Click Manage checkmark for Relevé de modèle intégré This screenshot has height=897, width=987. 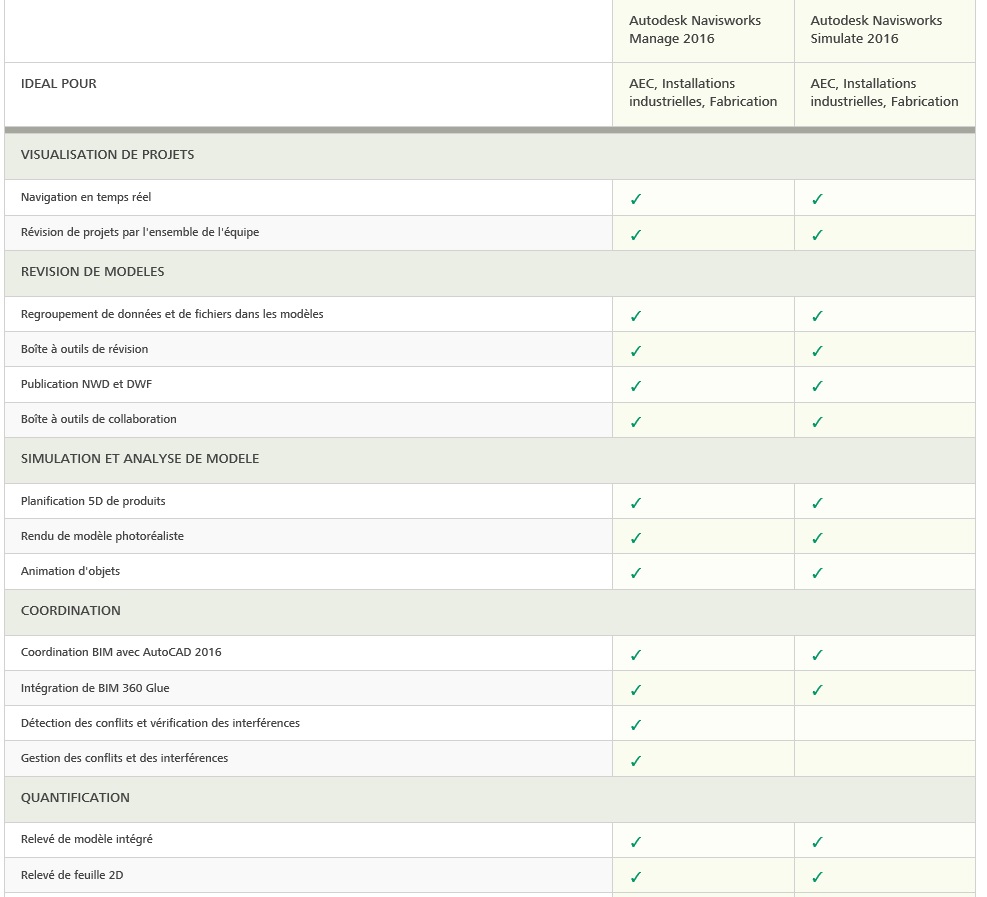[636, 842]
